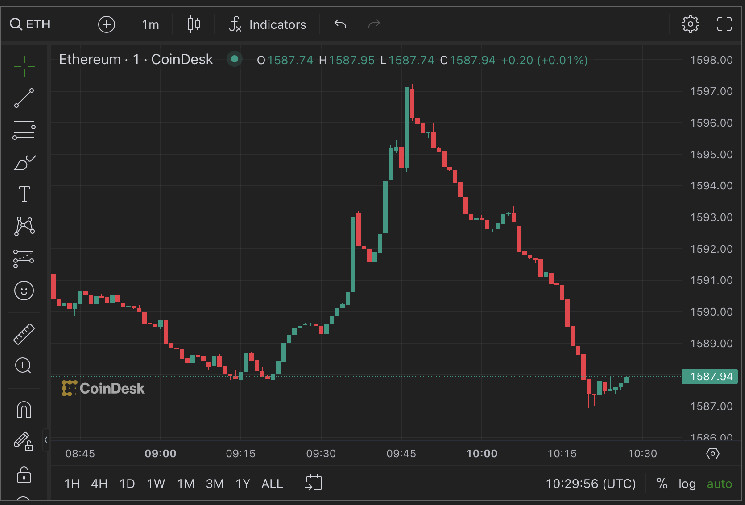Toggle stay in drawing mode
The height and width of the screenshot is (505, 745).
pos(23,441)
